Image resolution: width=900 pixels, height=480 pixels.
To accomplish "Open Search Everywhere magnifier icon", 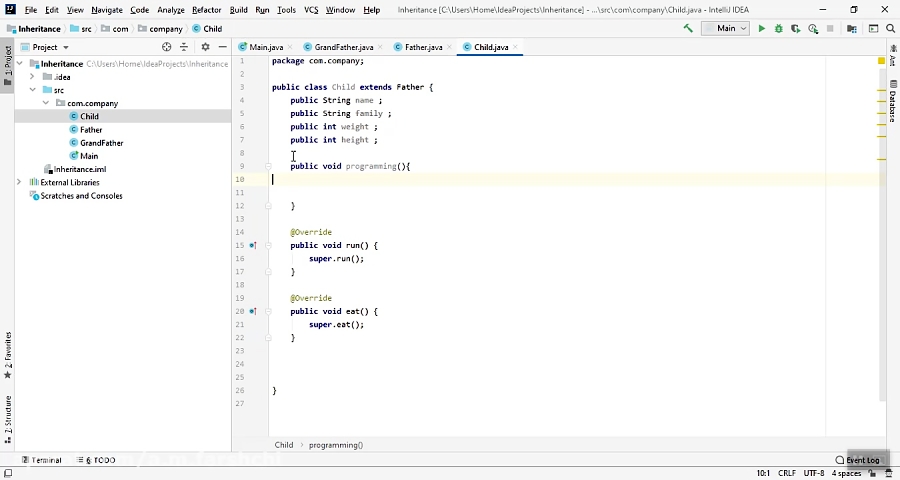I will coord(890,28).
